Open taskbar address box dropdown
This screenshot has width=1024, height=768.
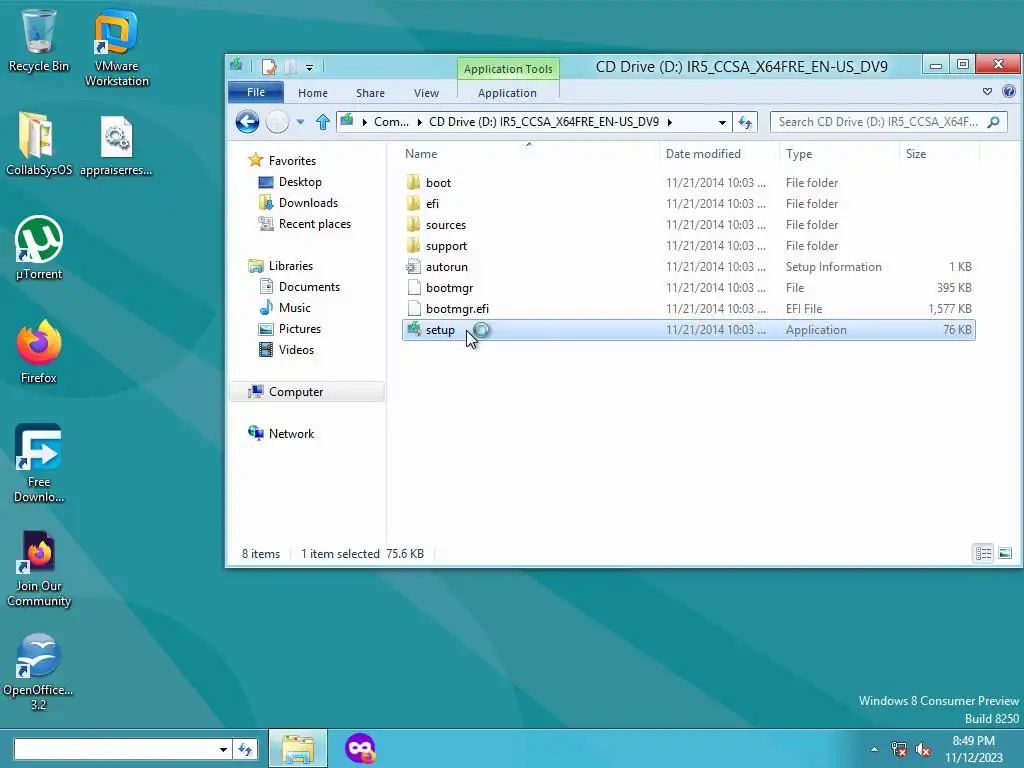click(x=223, y=749)
